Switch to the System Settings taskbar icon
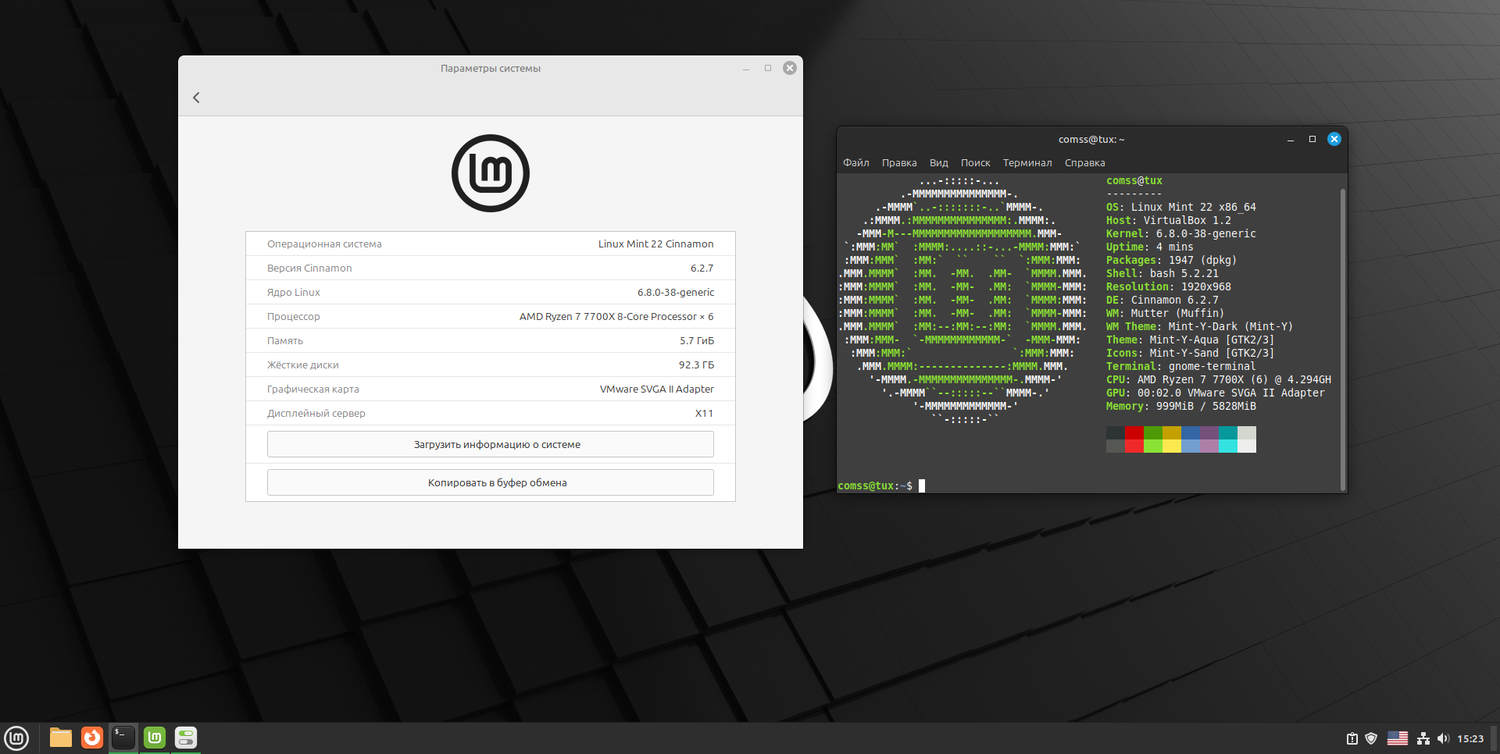 [x=186, y=738]
